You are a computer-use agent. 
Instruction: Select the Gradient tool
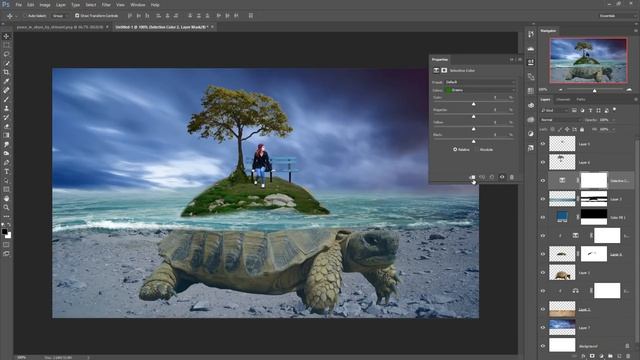(x=6, y=136)
